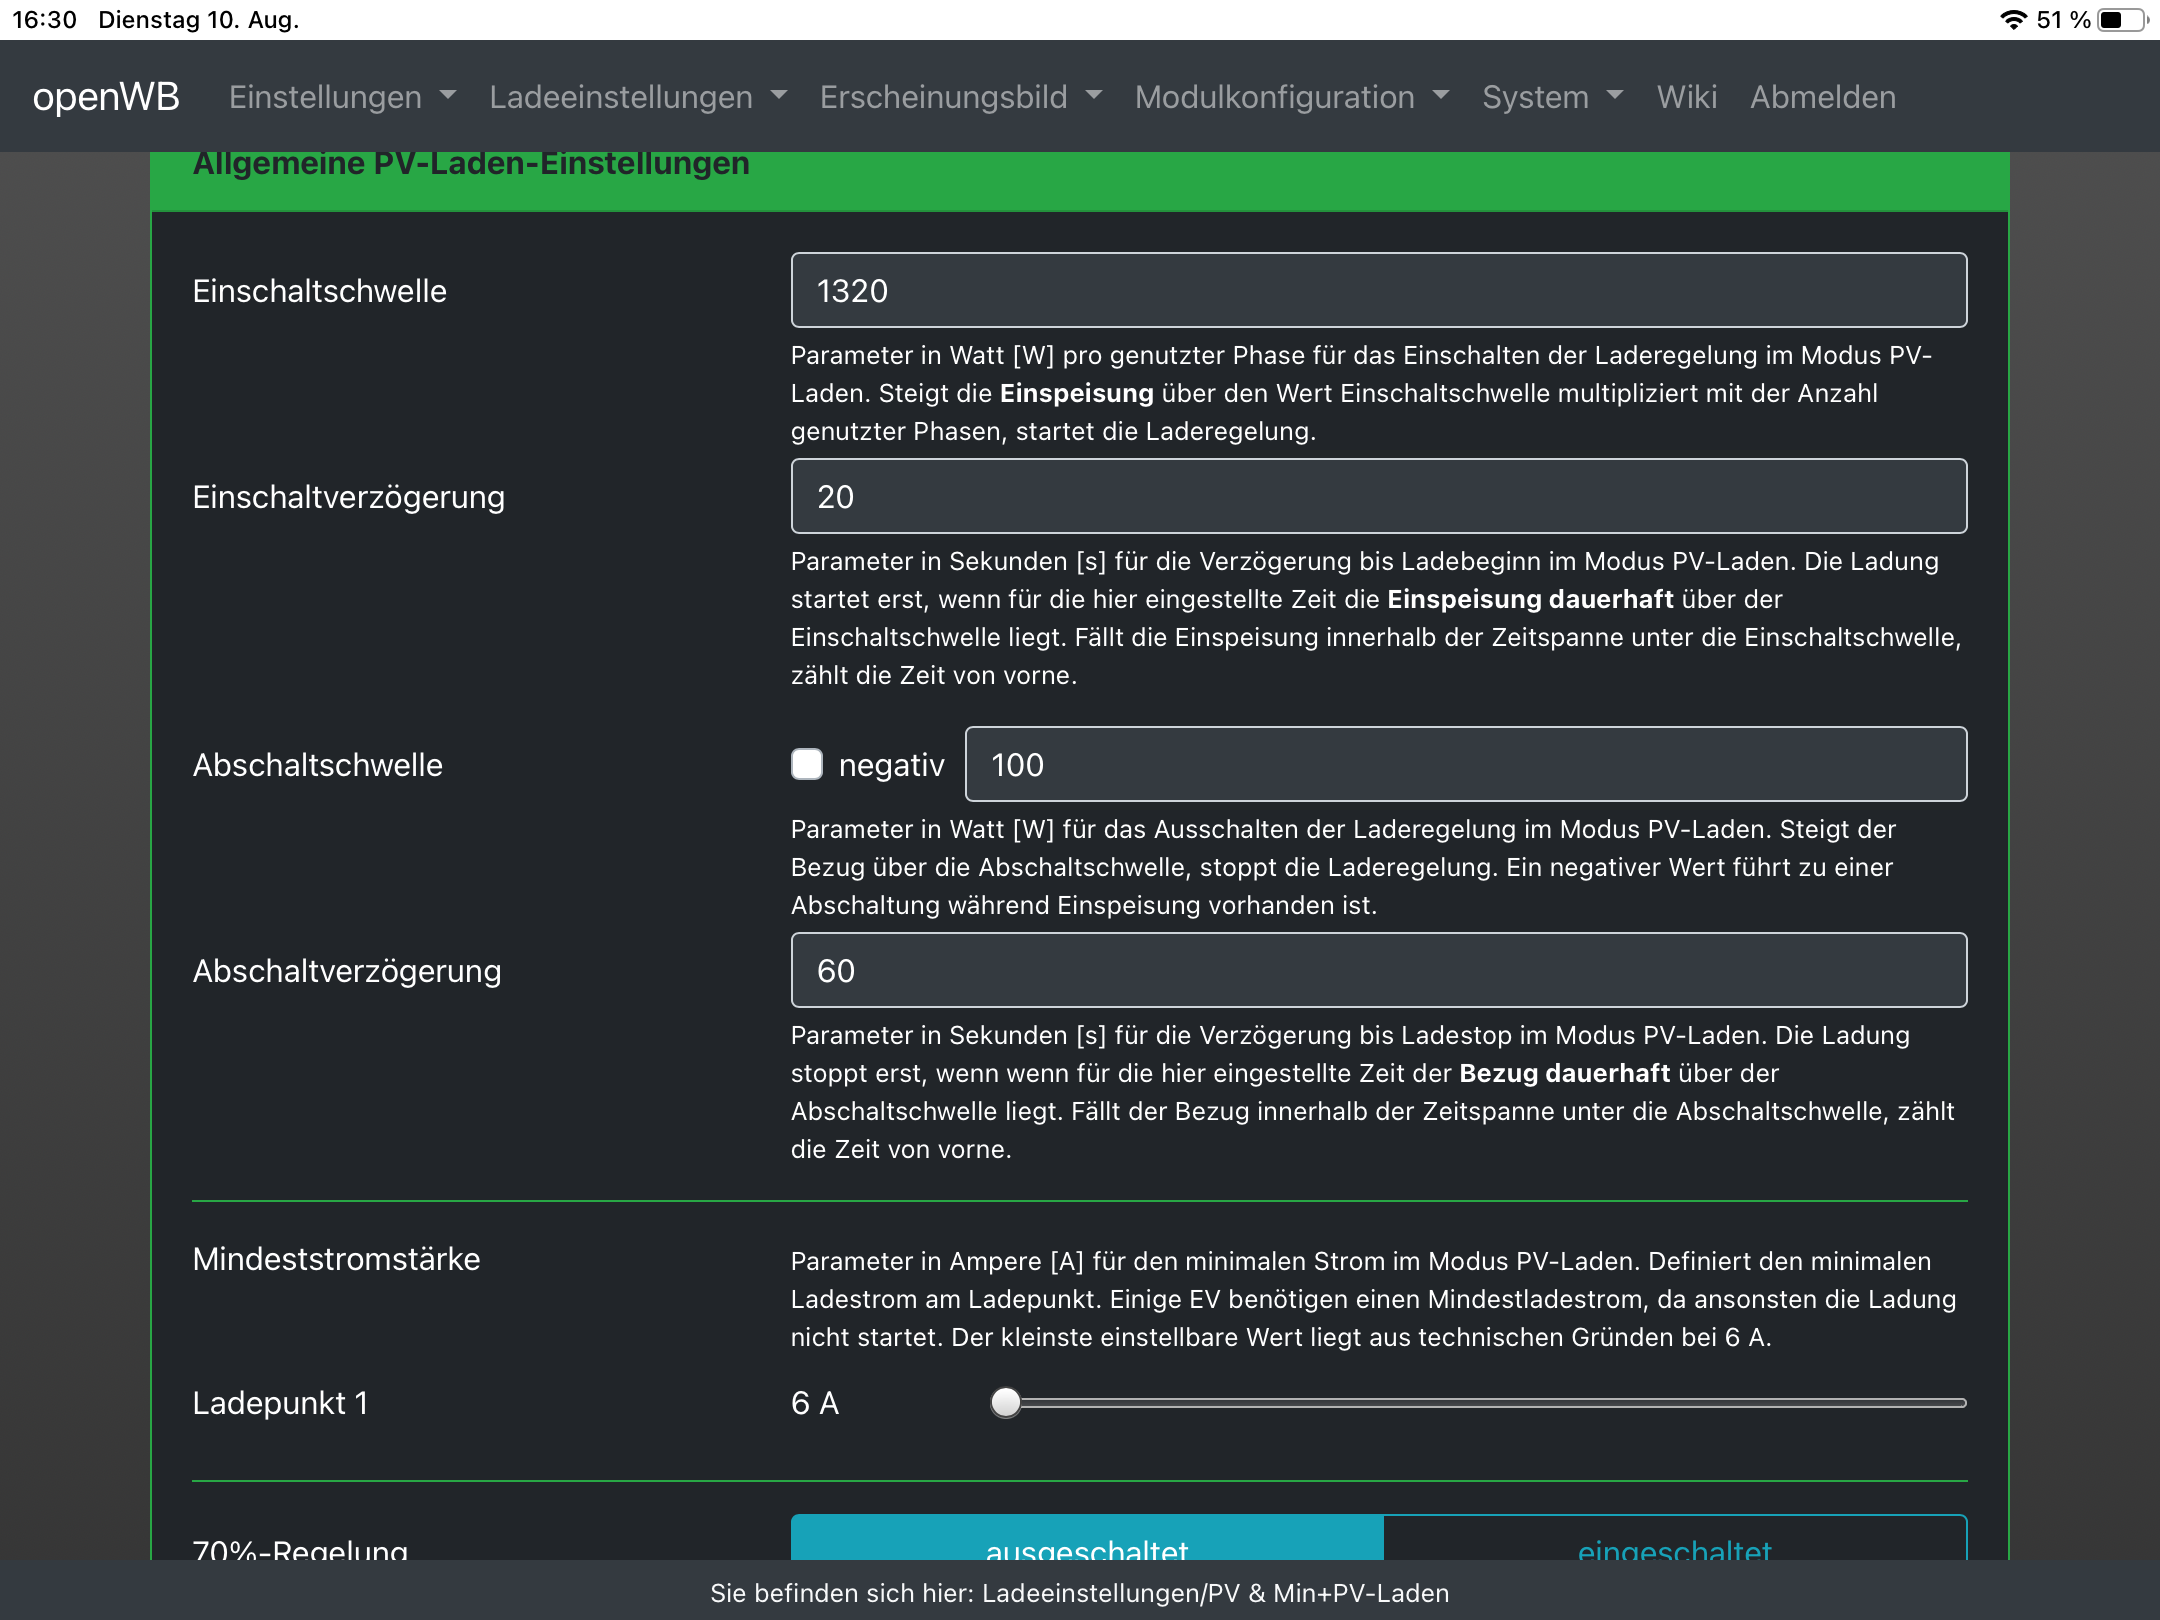Viewport: 2160px width, 1620px height.
Task: Click Abmelden to log out
Action: pyautogui.click(x=1822, y=97)
